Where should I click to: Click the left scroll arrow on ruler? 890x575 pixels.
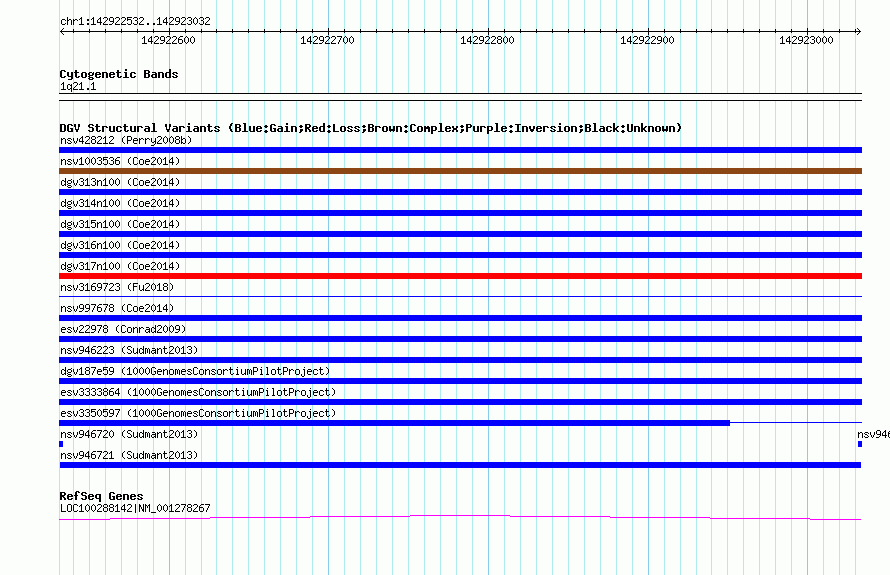(x=62, y=32)
